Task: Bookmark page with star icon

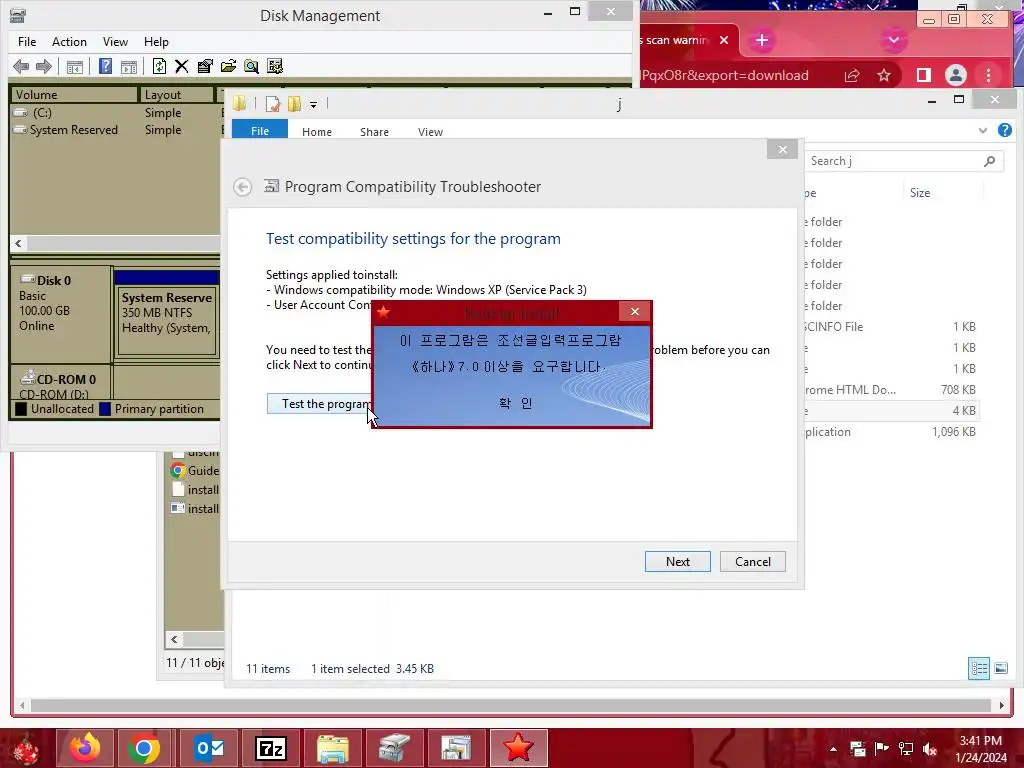Action: click(x=884, y=76)
